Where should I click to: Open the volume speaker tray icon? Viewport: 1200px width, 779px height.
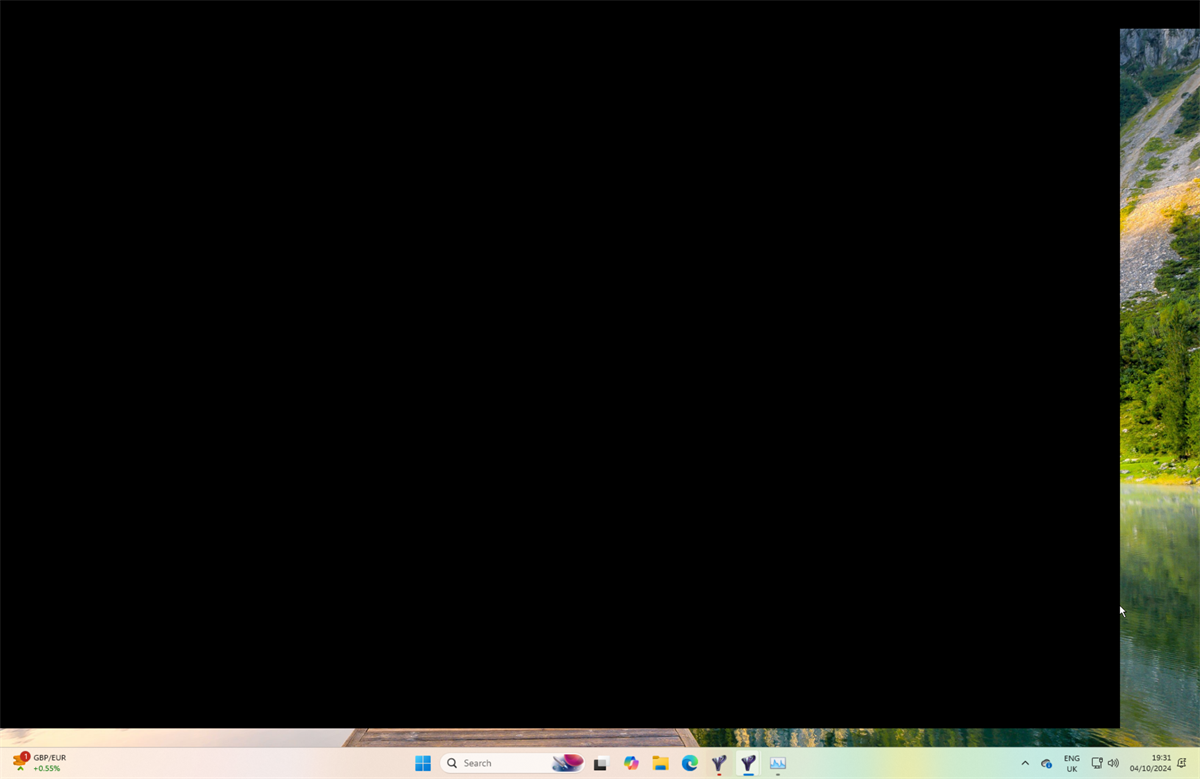1113,763
